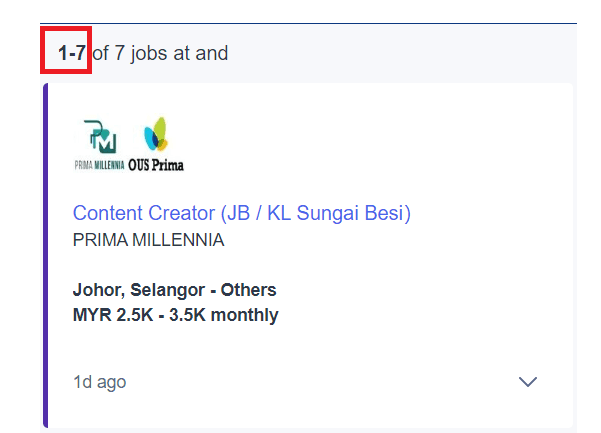Click the 1d ago posting time
This screenshot has height=433, width=601.
click(100, 382)
